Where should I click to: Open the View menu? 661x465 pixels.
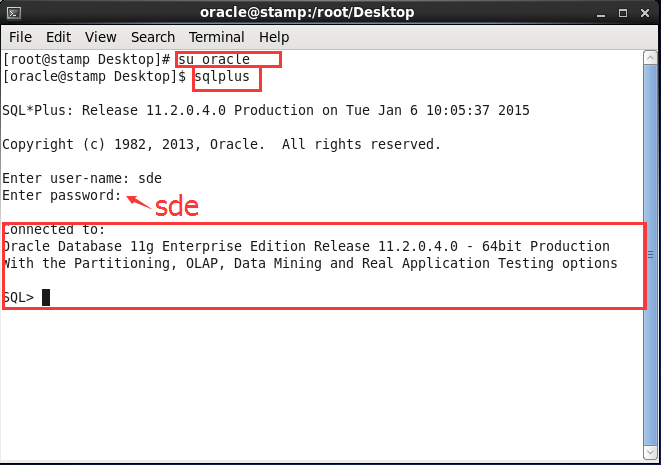pyautogui.click(x=100, y=37)
